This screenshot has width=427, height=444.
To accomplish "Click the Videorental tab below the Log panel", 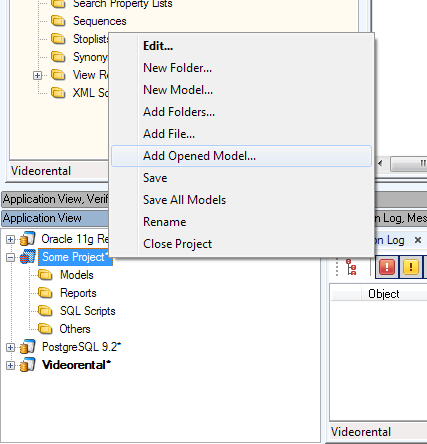I will pyautogui.click(x=361, y=432).
